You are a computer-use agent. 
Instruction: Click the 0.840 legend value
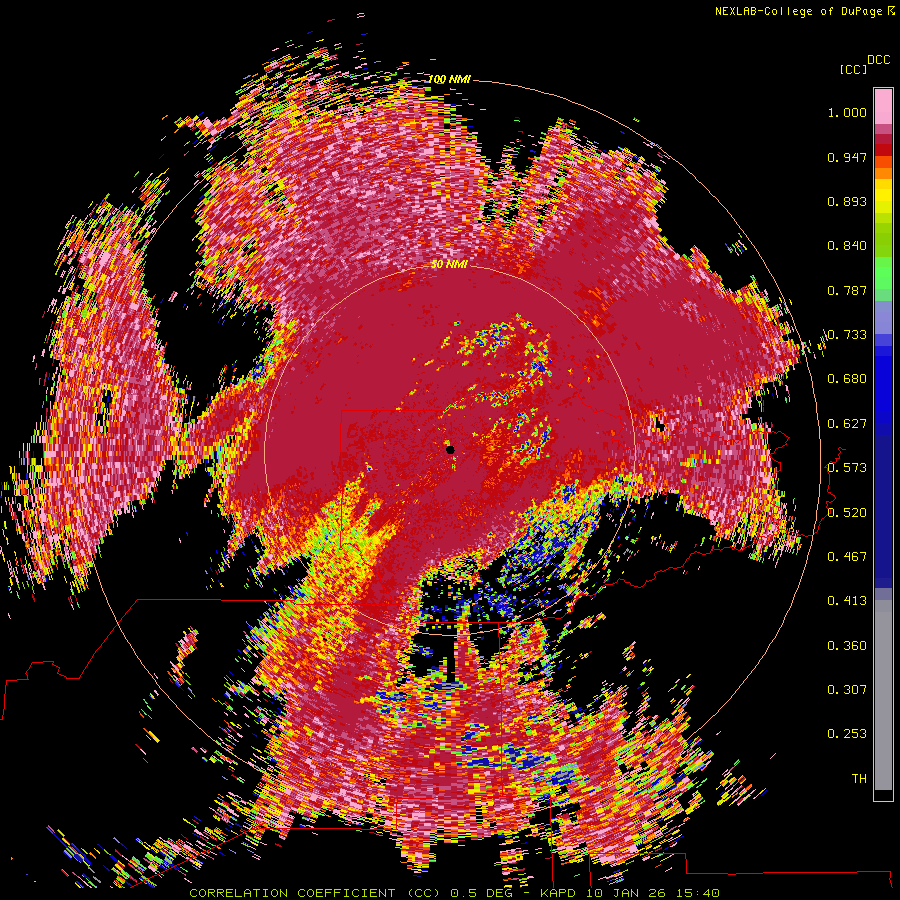pyautogui.click(x=847, y=246)
